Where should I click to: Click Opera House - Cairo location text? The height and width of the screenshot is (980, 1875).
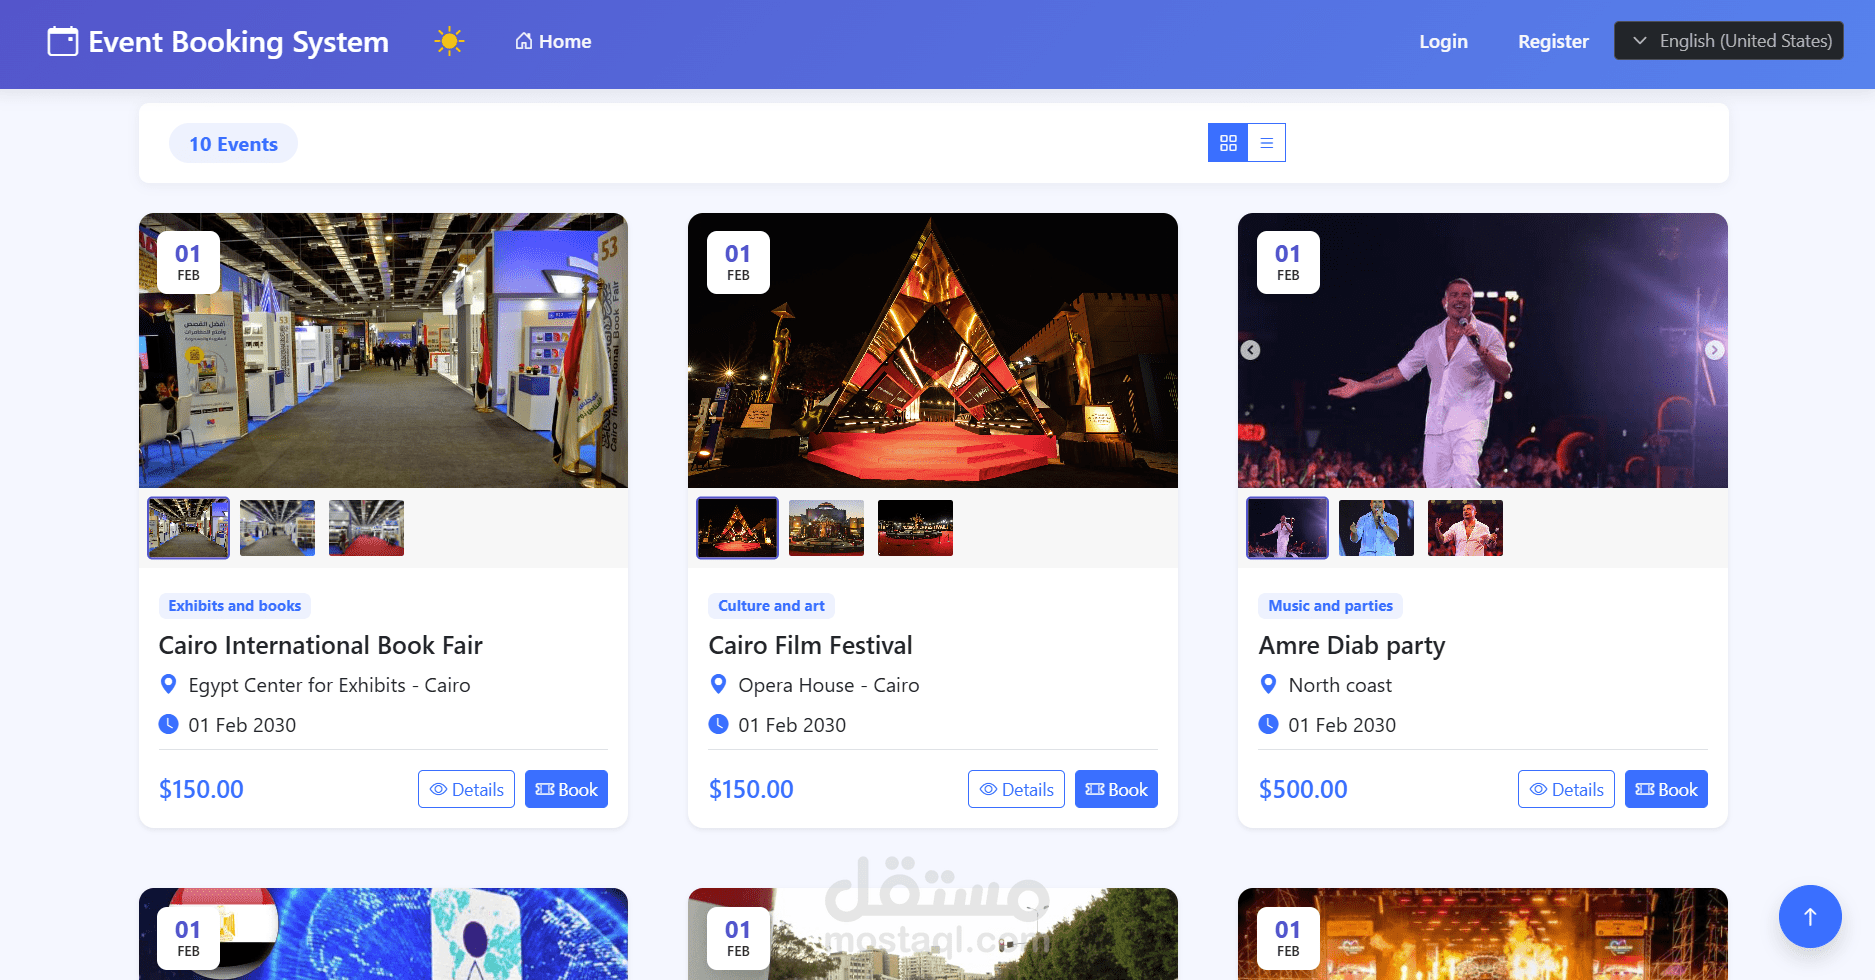pos(829,685)
